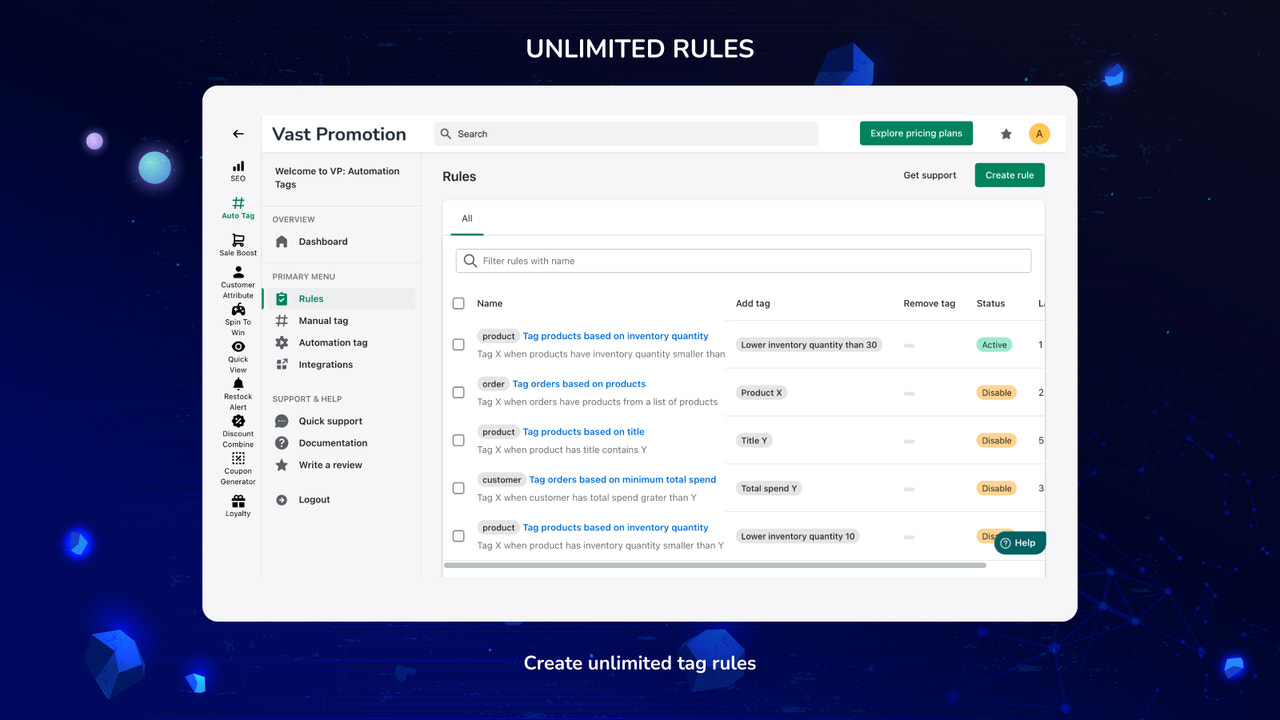Select the Auto Tag sidebar icon

237,206
